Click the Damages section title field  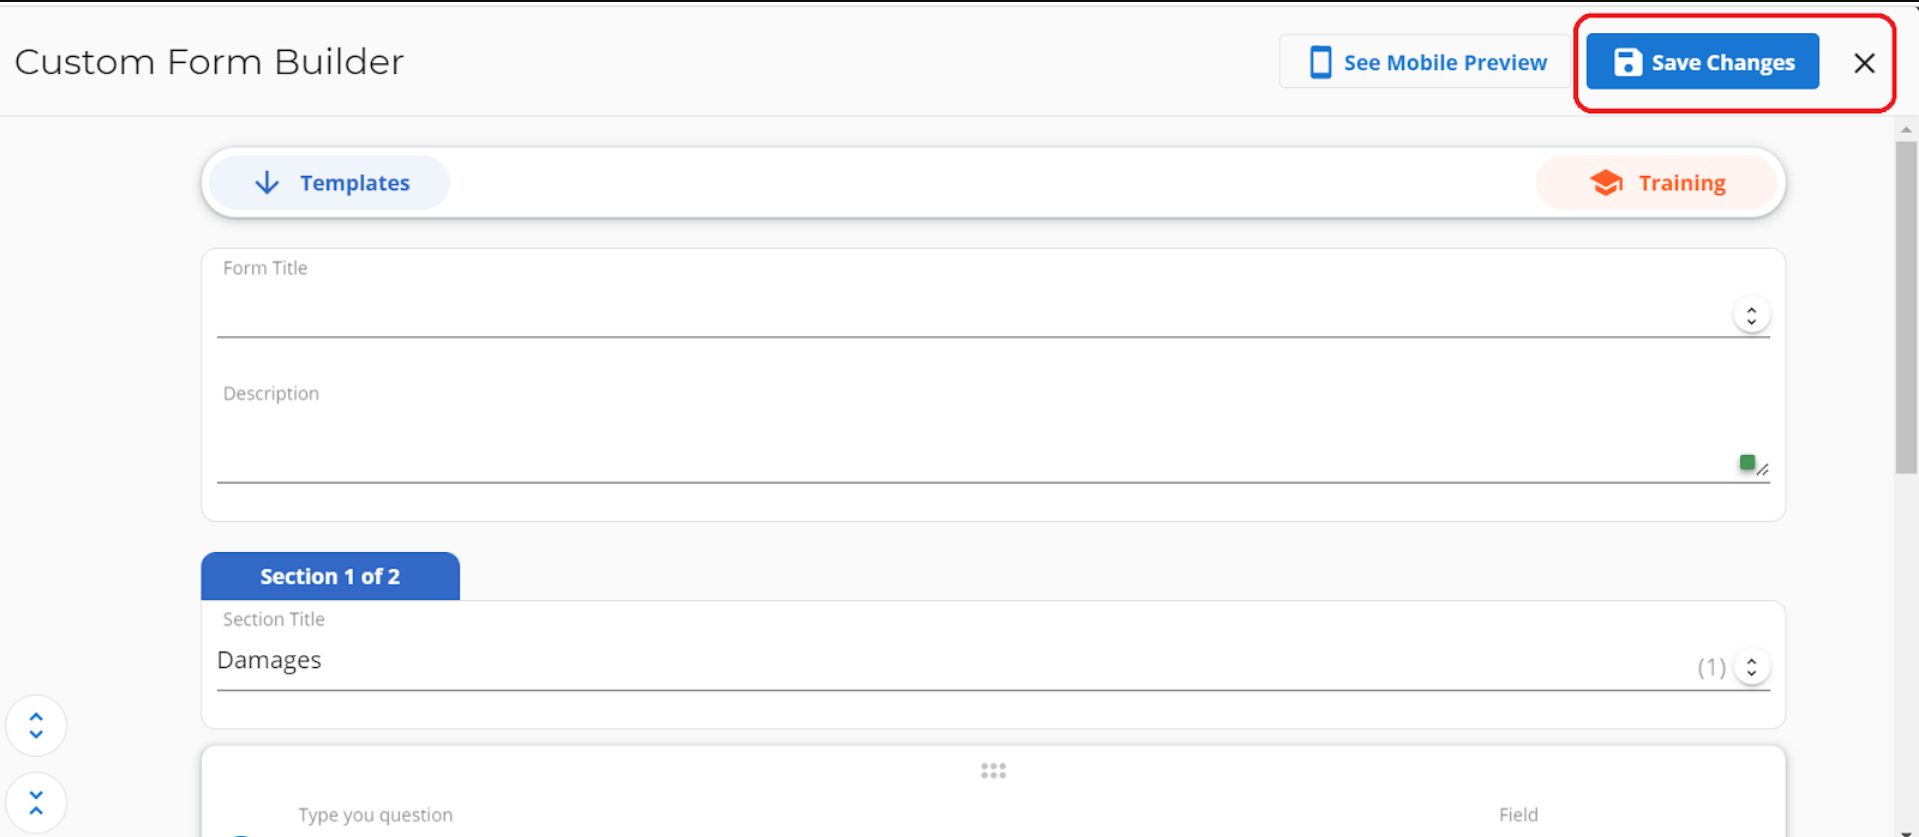coord(950,661)
